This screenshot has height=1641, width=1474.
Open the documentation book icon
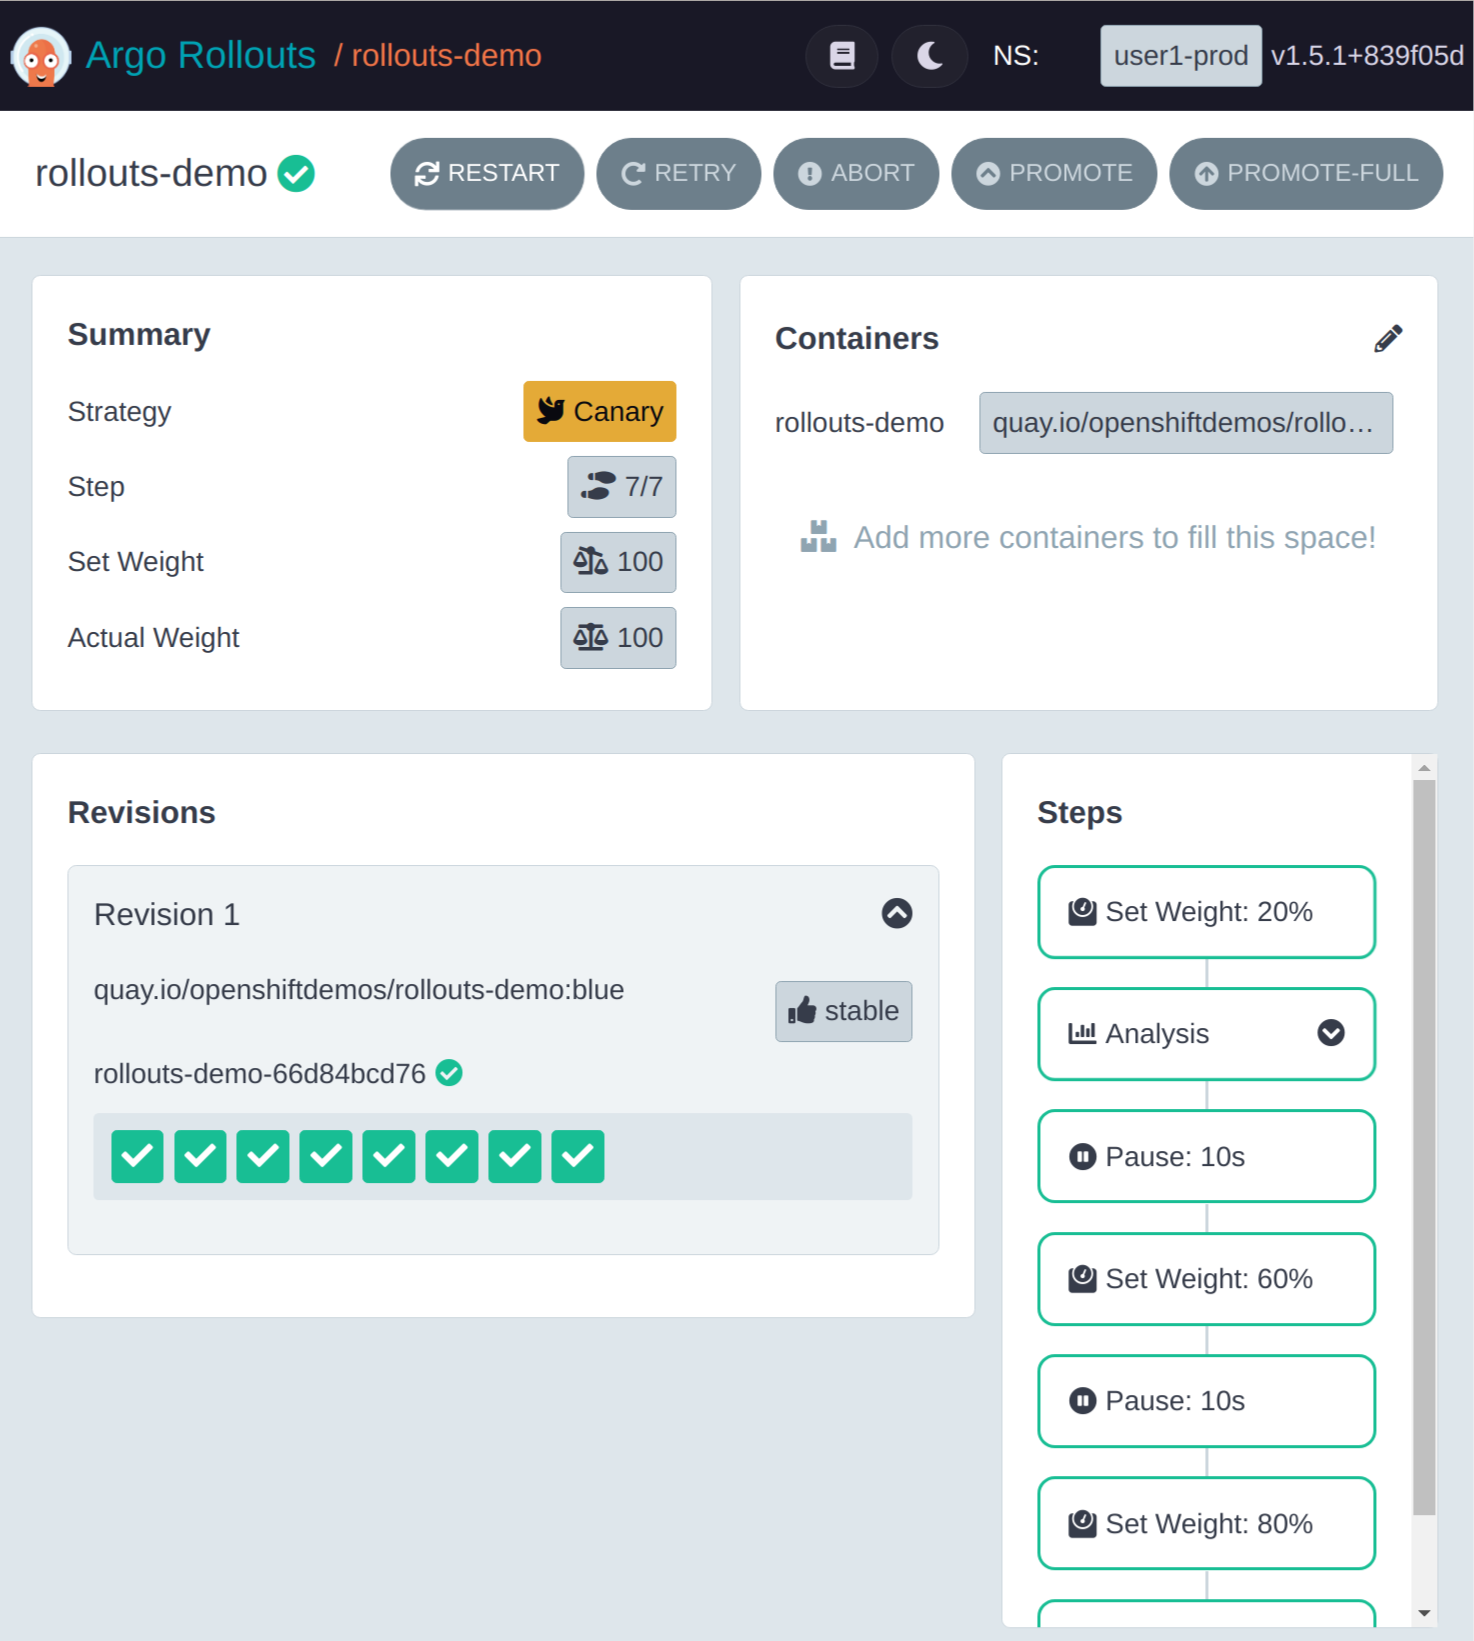[x=842, y=56]
